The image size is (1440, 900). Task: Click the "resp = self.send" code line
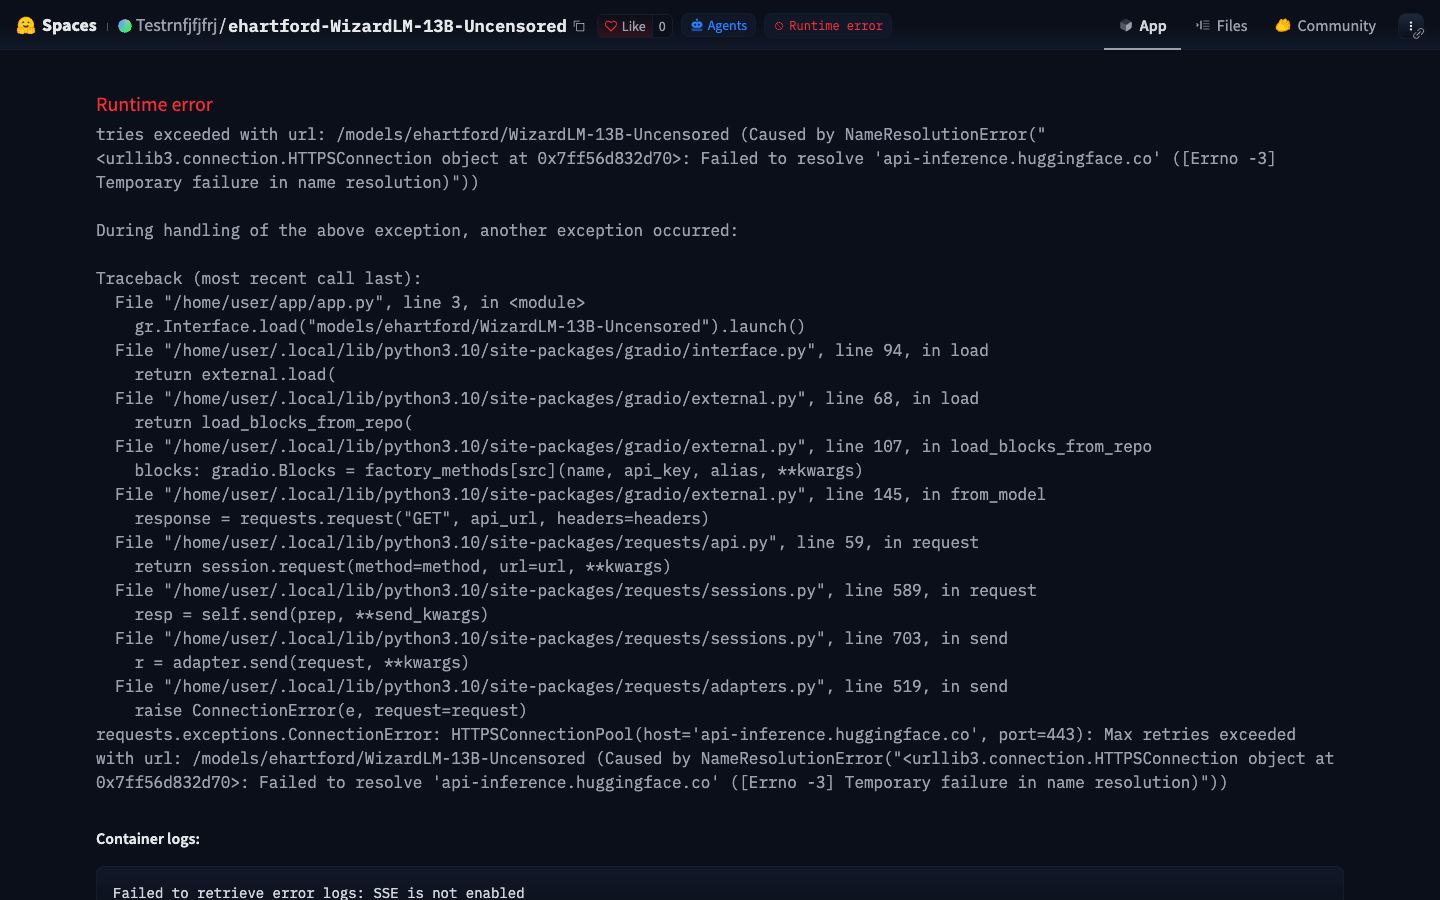coord(312,614)
